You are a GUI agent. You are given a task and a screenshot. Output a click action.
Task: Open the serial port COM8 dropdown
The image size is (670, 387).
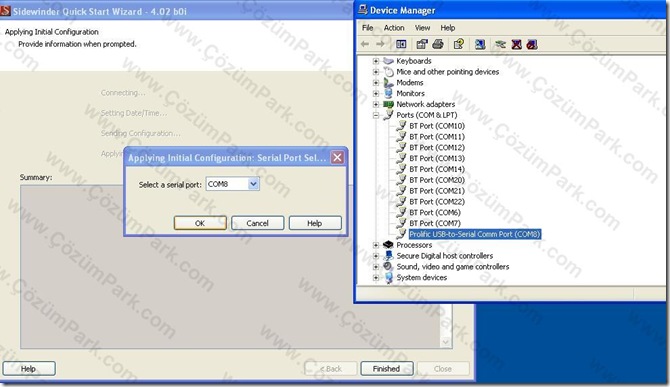pos(253,184)
